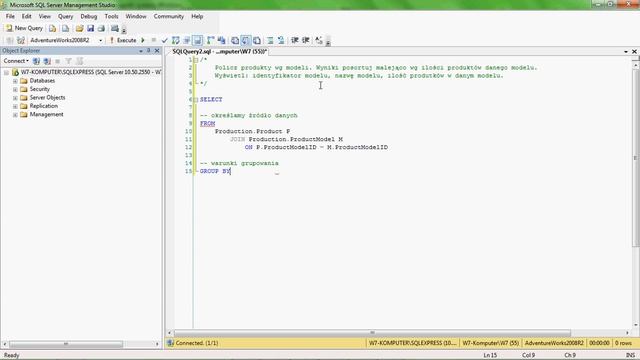Specify Values for Template Parameters
The width and height of the screenshot is (640, 360).
click(x=319, y=40)
